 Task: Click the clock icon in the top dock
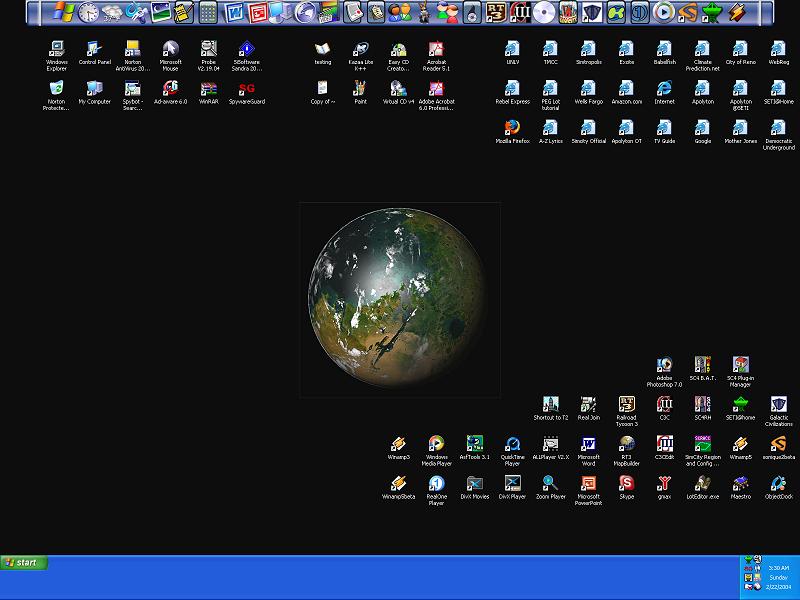click(88, 12)
